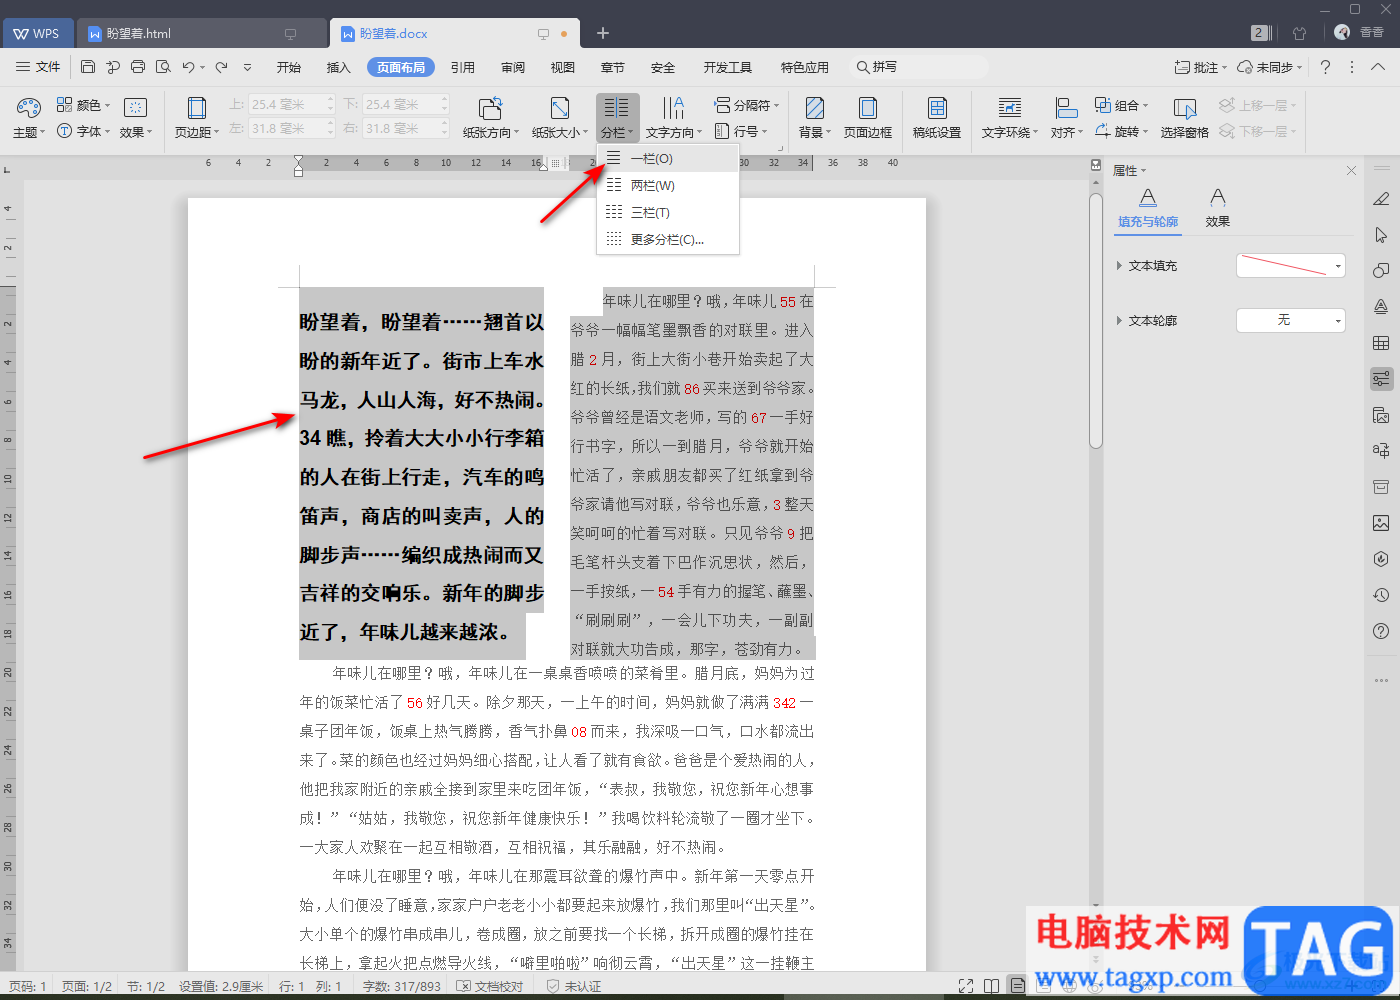Open the 行号 line numbers dropdown
Screen dimensions: 1400x1000
tap(741, 131)
